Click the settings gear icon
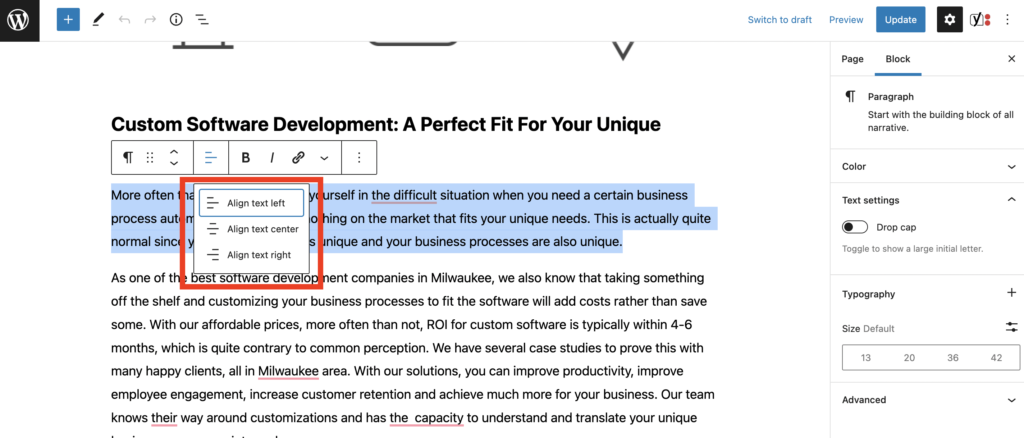Viewport: 1024px width, 438px height. pyautogui.click(x=949, y=19)
